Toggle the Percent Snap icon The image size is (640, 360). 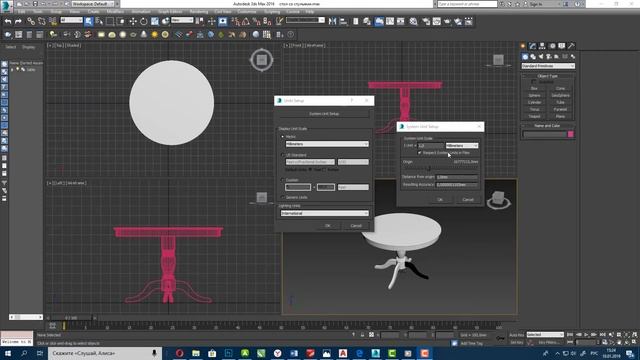(256, 21)
